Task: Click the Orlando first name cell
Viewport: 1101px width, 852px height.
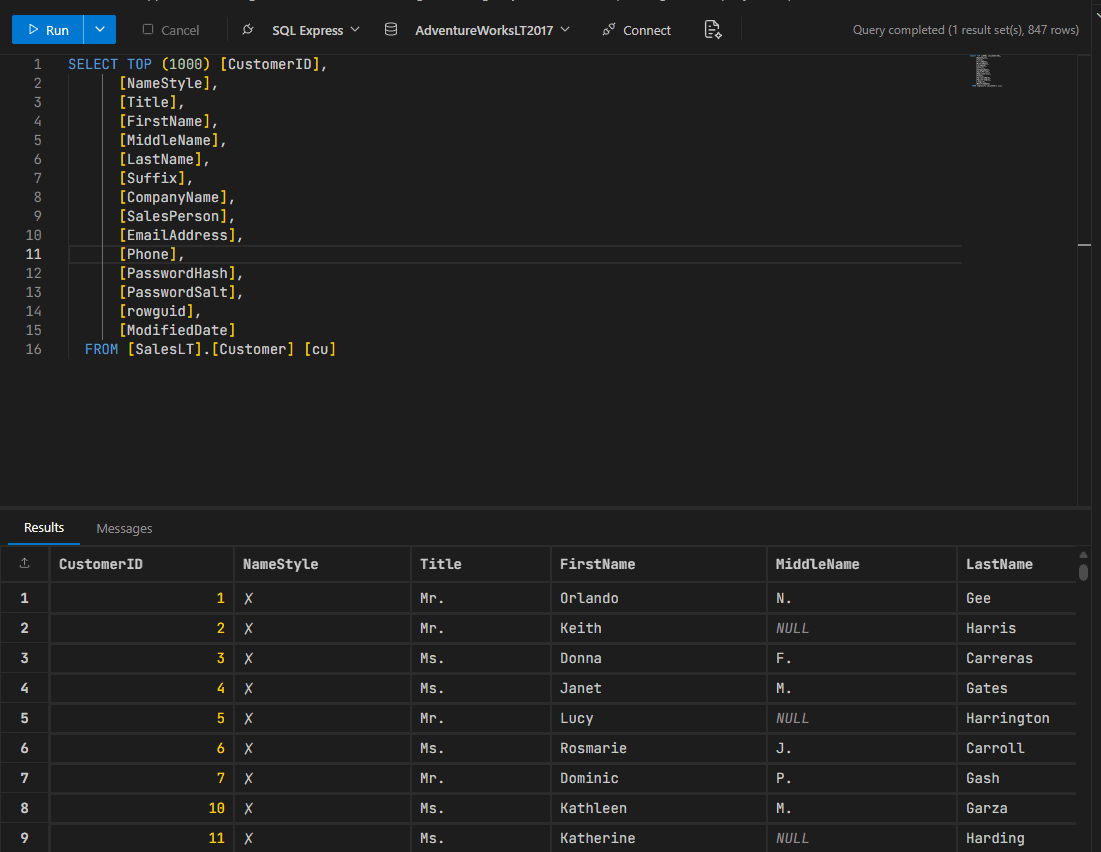Action: coord(659,598)
